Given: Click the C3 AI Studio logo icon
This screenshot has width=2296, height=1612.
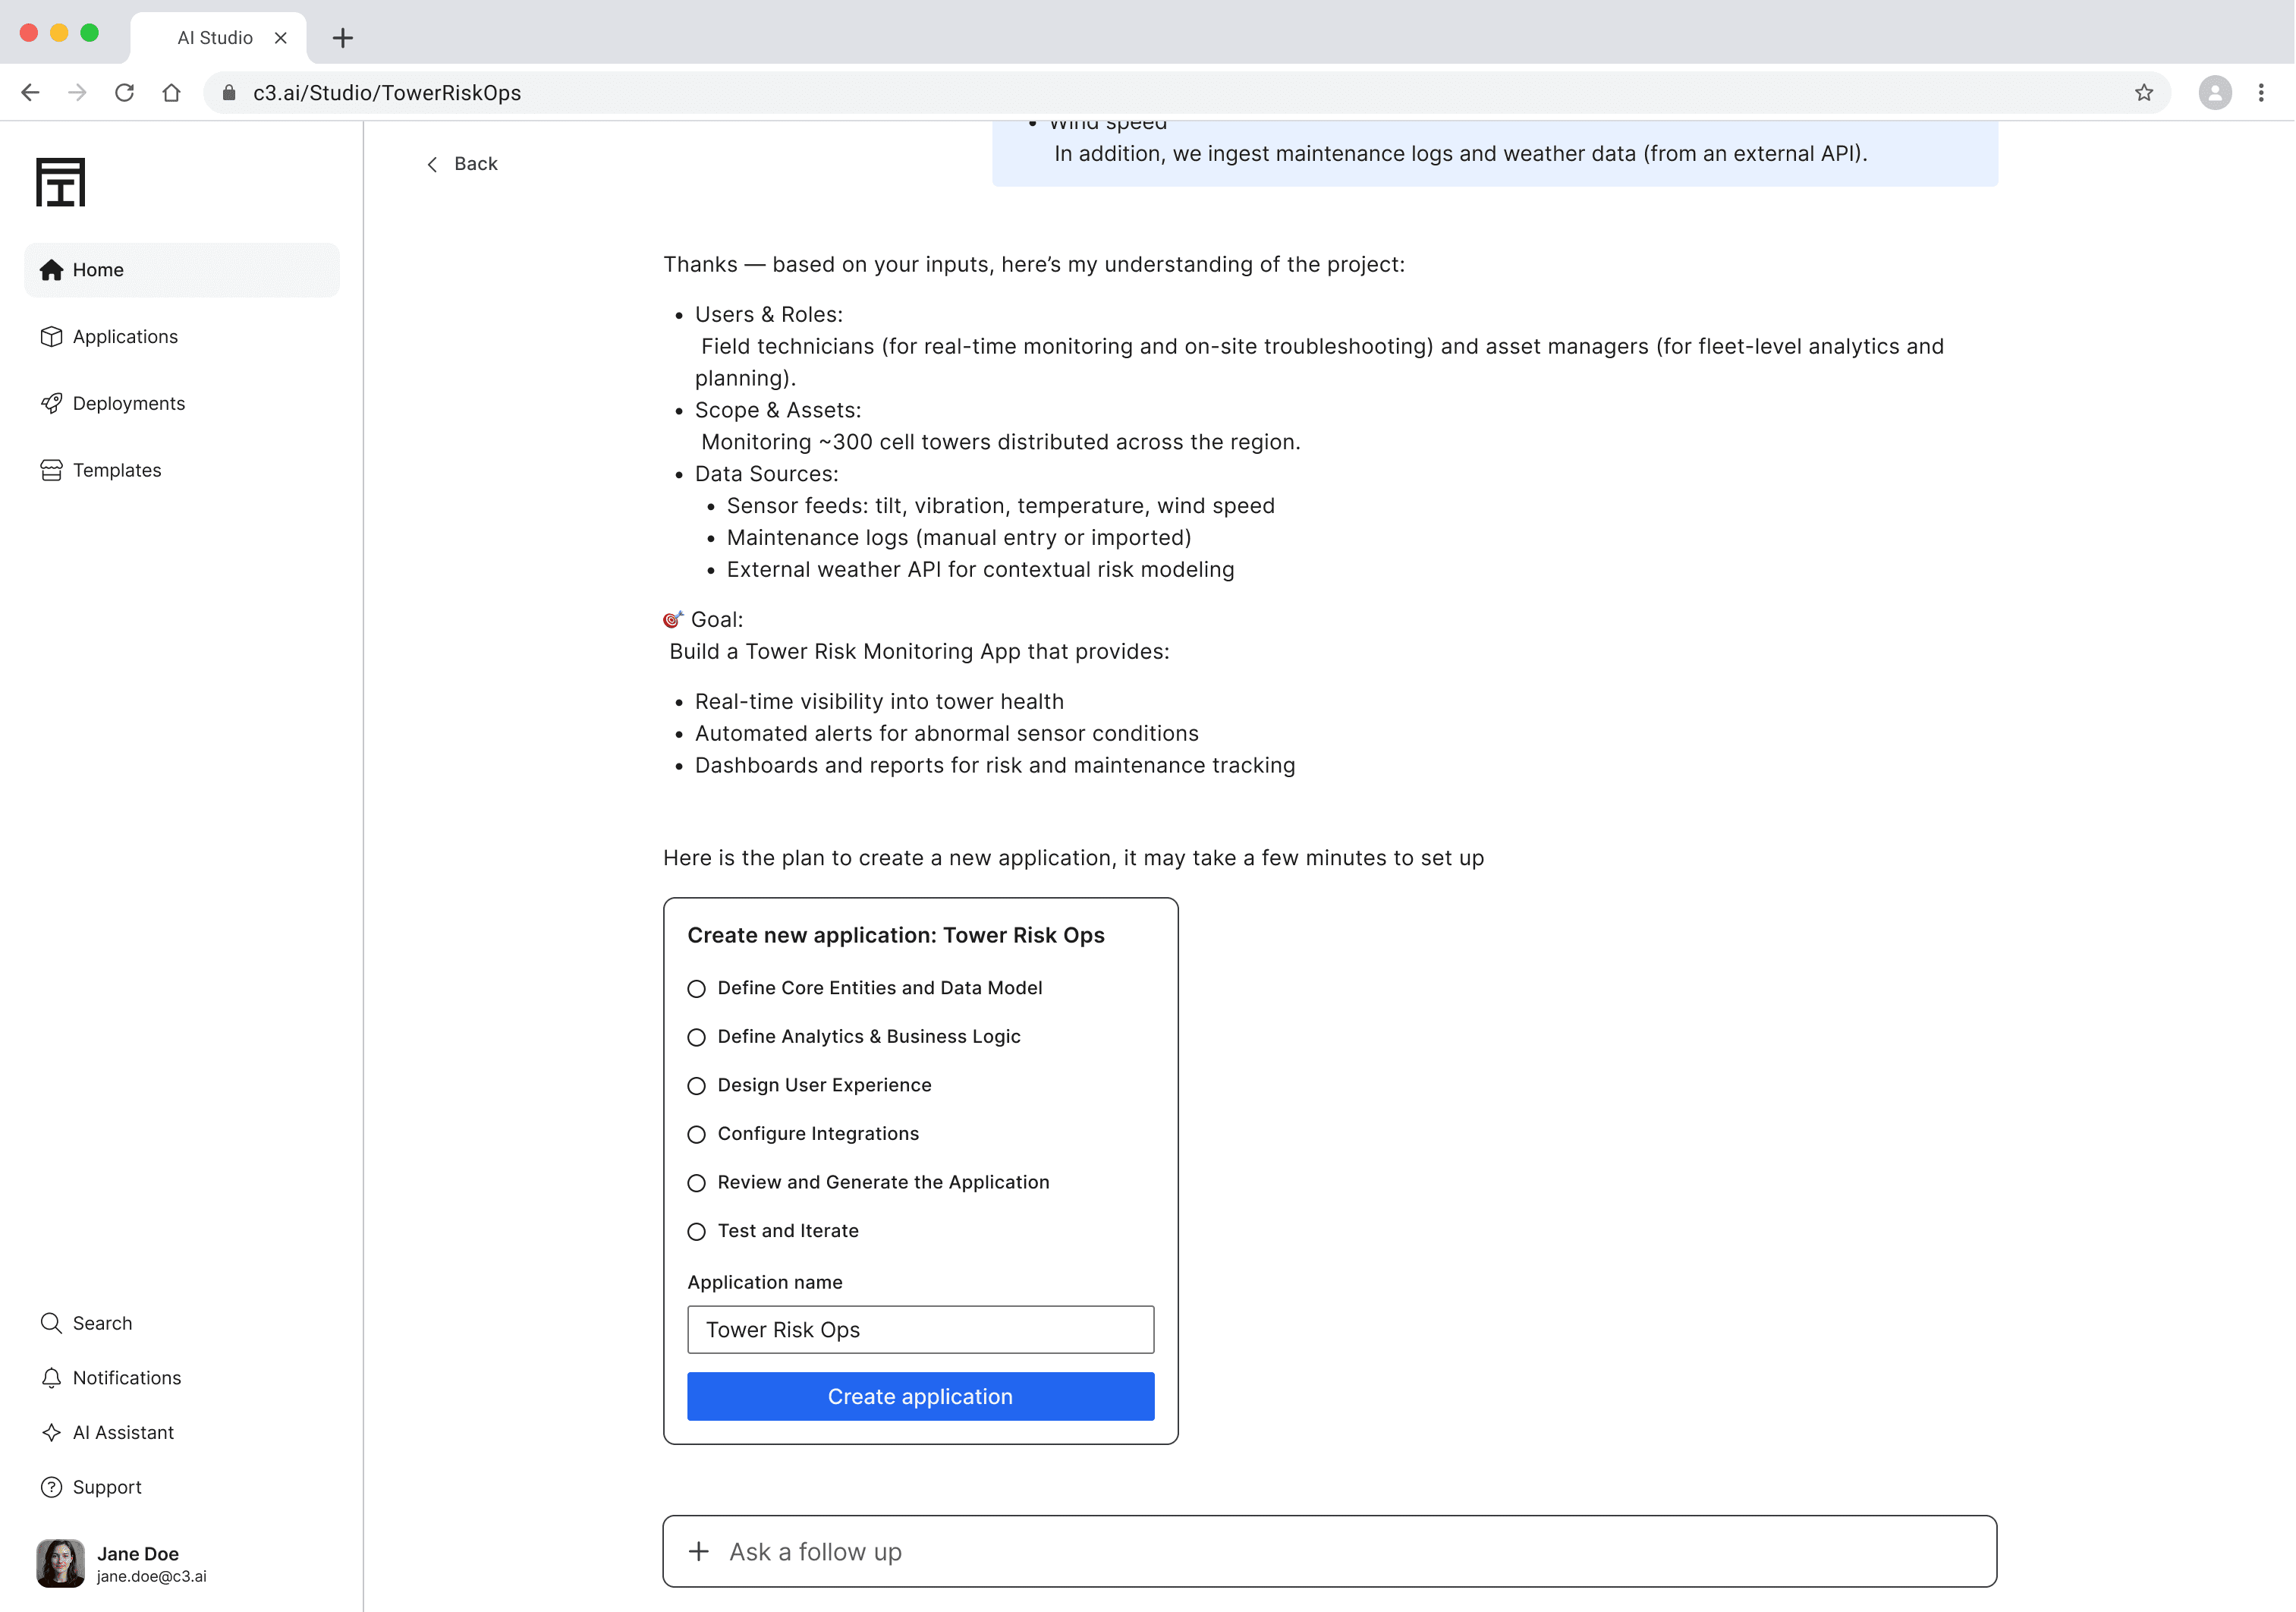Looking at the screenshot, I should coord(60,182).
